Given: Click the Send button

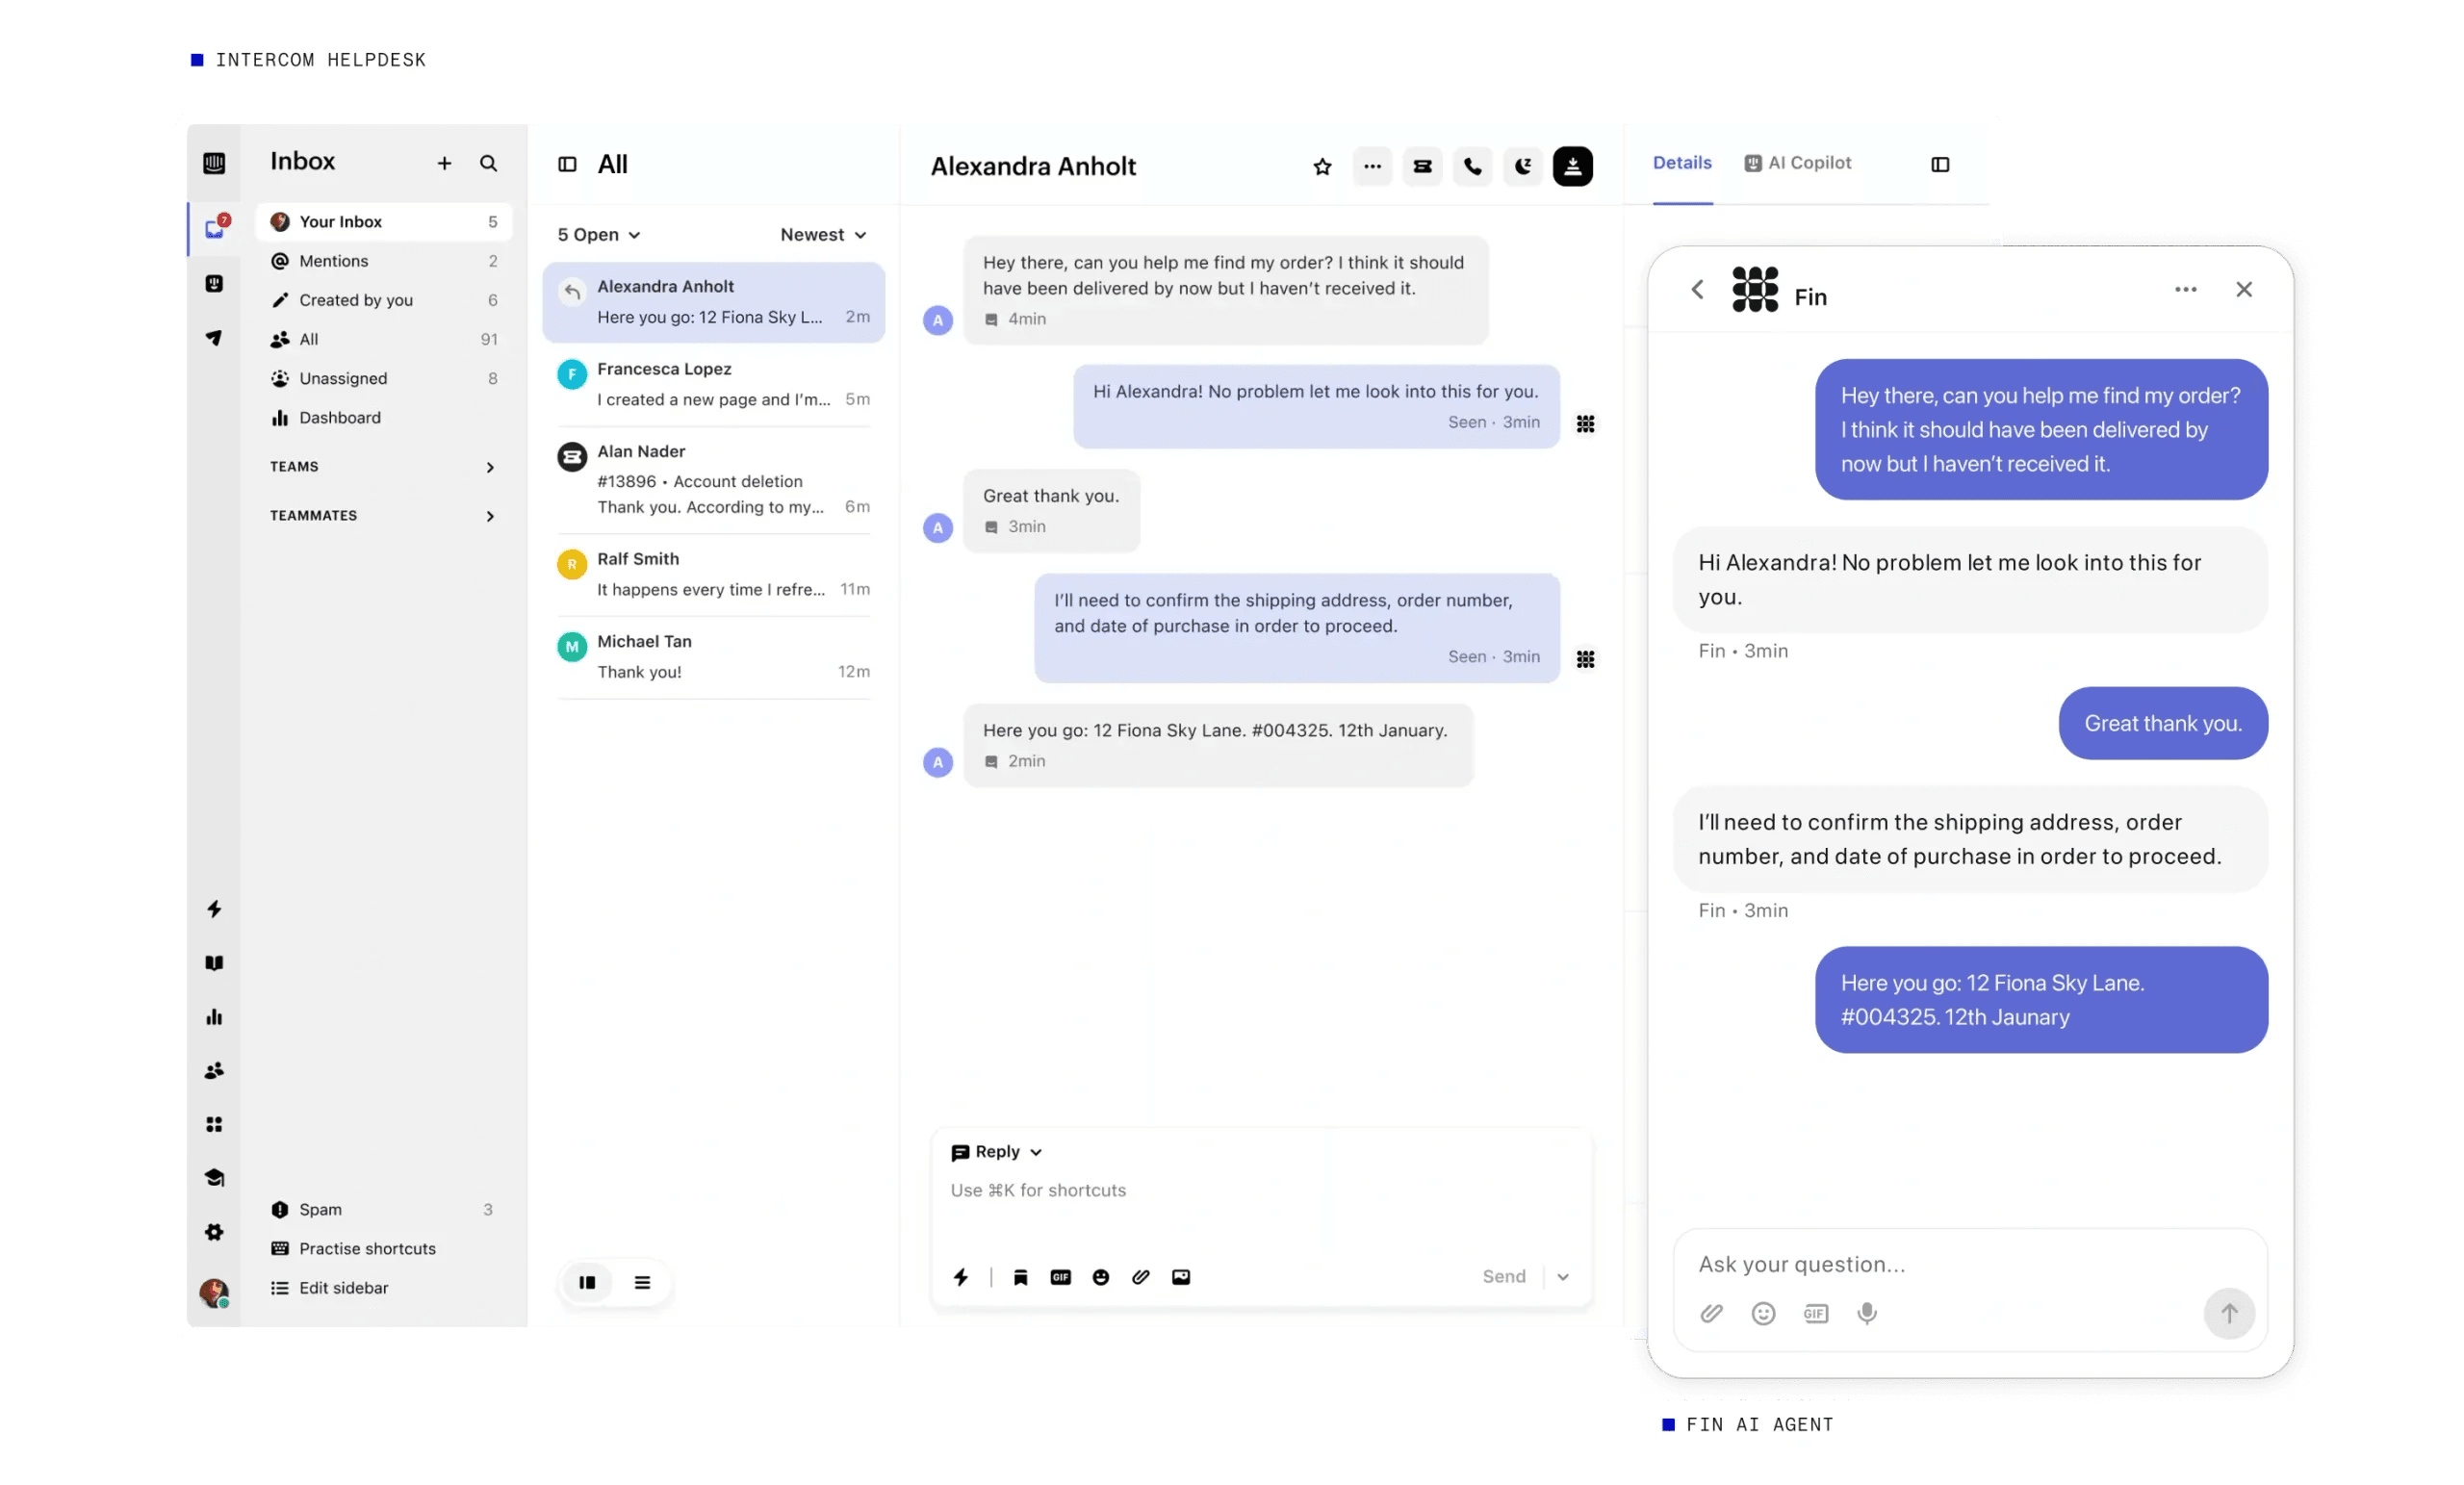Looking at the screenshot, I should [1503, 1277].
